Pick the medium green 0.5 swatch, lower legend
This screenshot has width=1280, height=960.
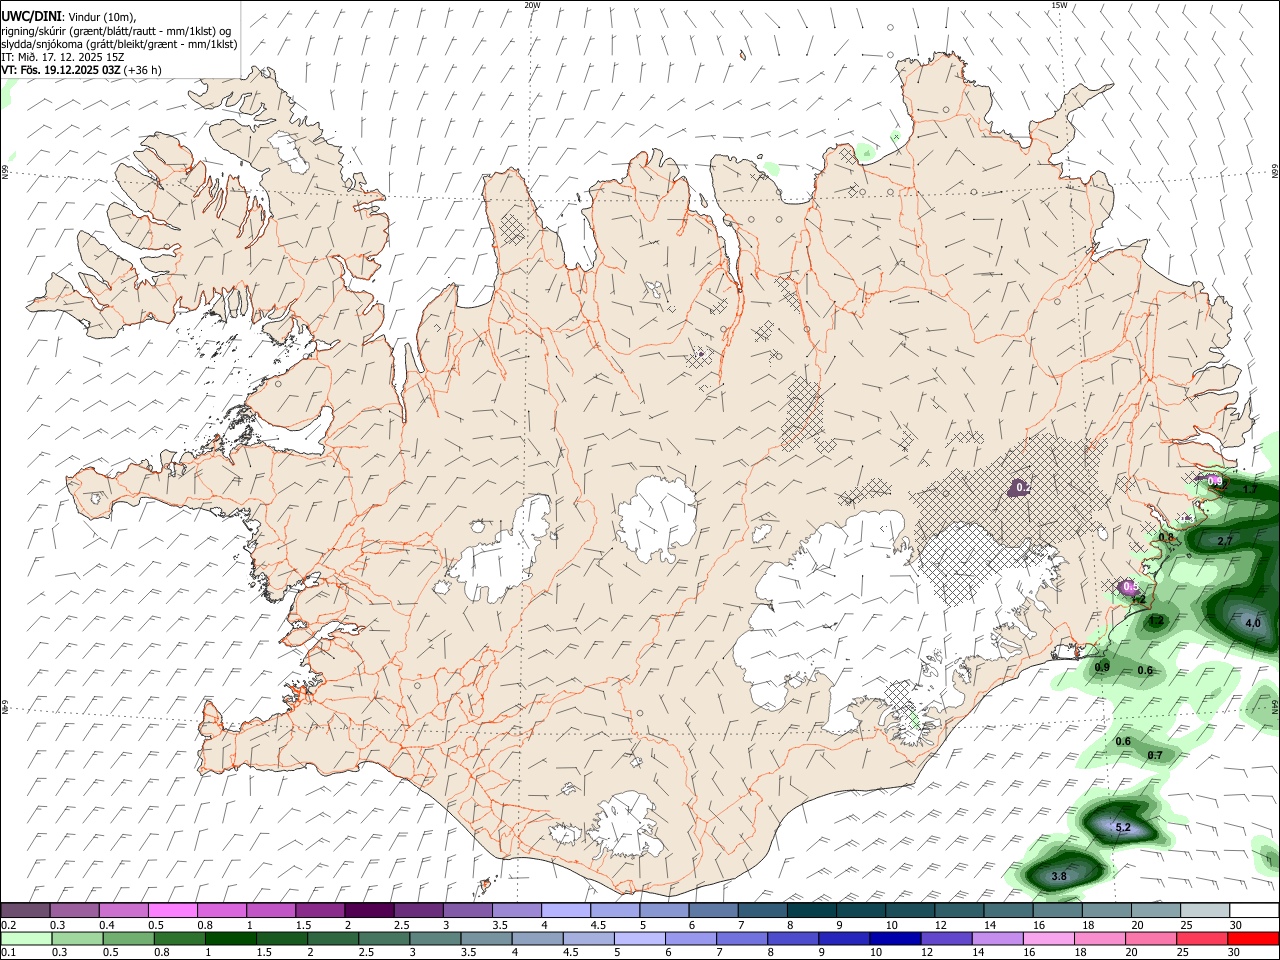(128, 938)
